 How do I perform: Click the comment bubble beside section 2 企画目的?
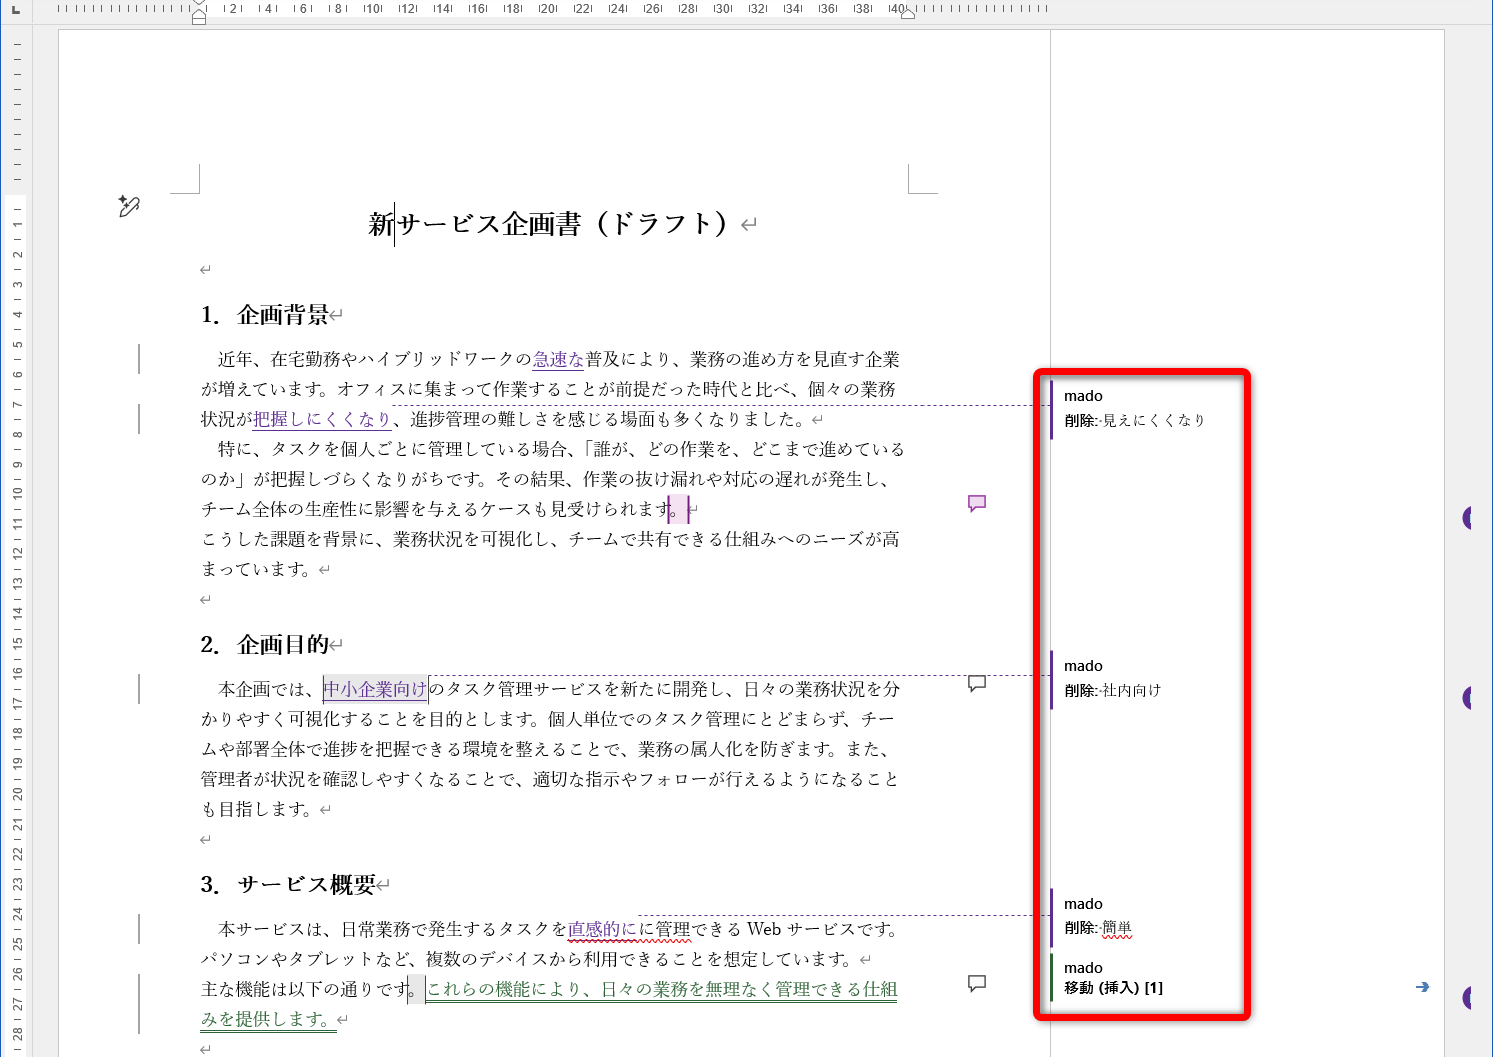click(x=976, y=683)
